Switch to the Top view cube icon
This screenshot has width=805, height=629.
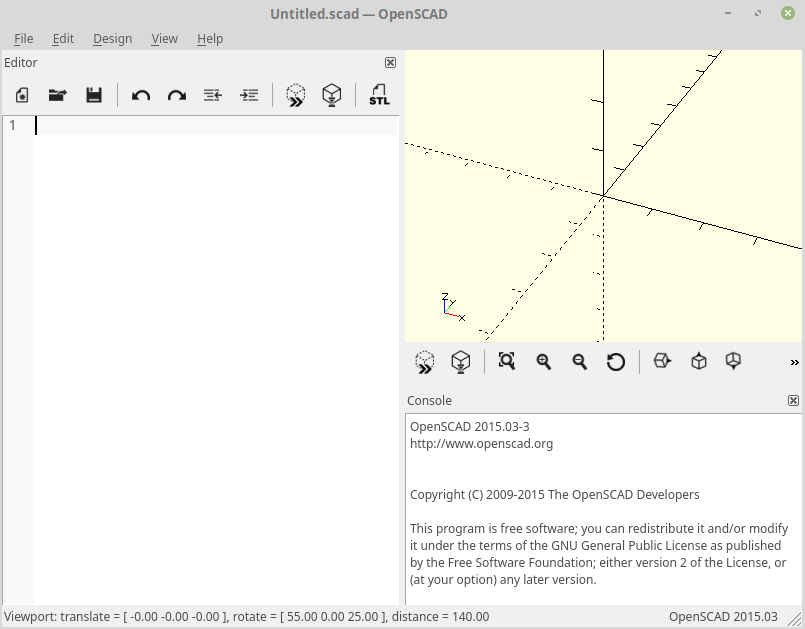699,361
